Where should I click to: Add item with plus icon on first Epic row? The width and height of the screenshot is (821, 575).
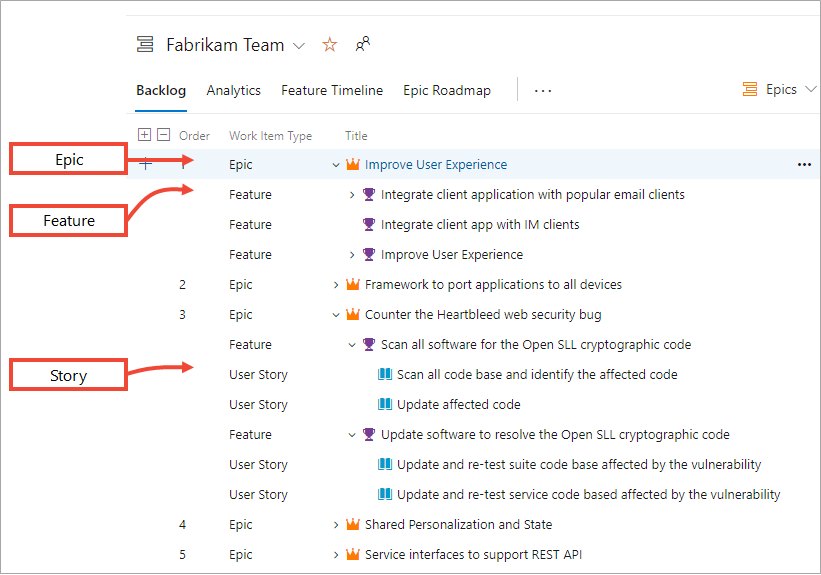(146, 165)
